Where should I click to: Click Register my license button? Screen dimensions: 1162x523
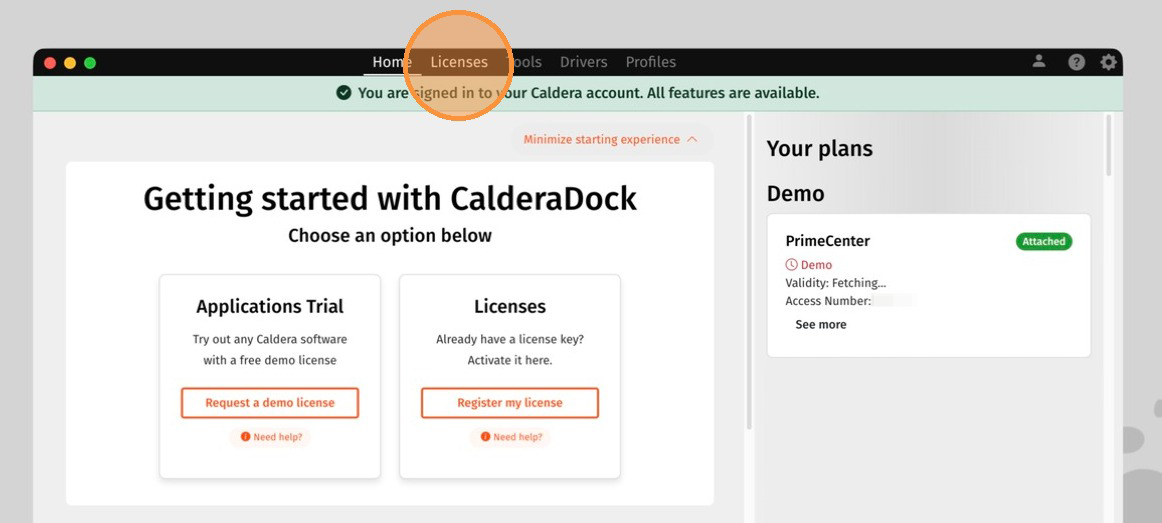(x=510, y=403)
